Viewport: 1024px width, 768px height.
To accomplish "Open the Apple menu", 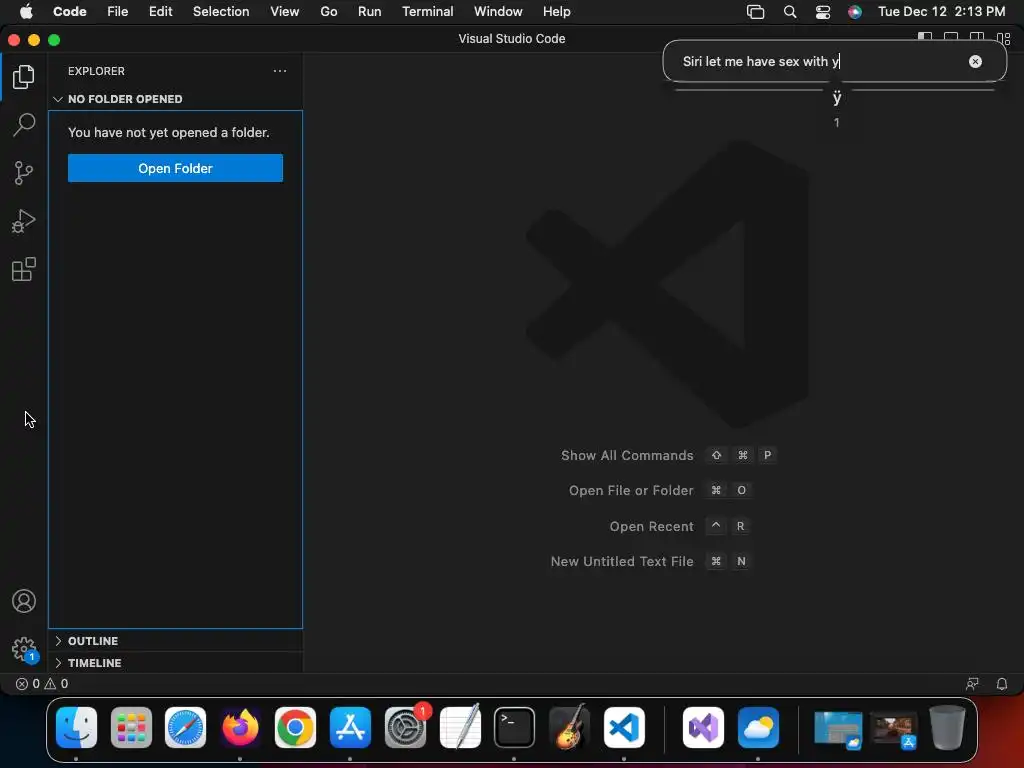I will tap(25, 11).
